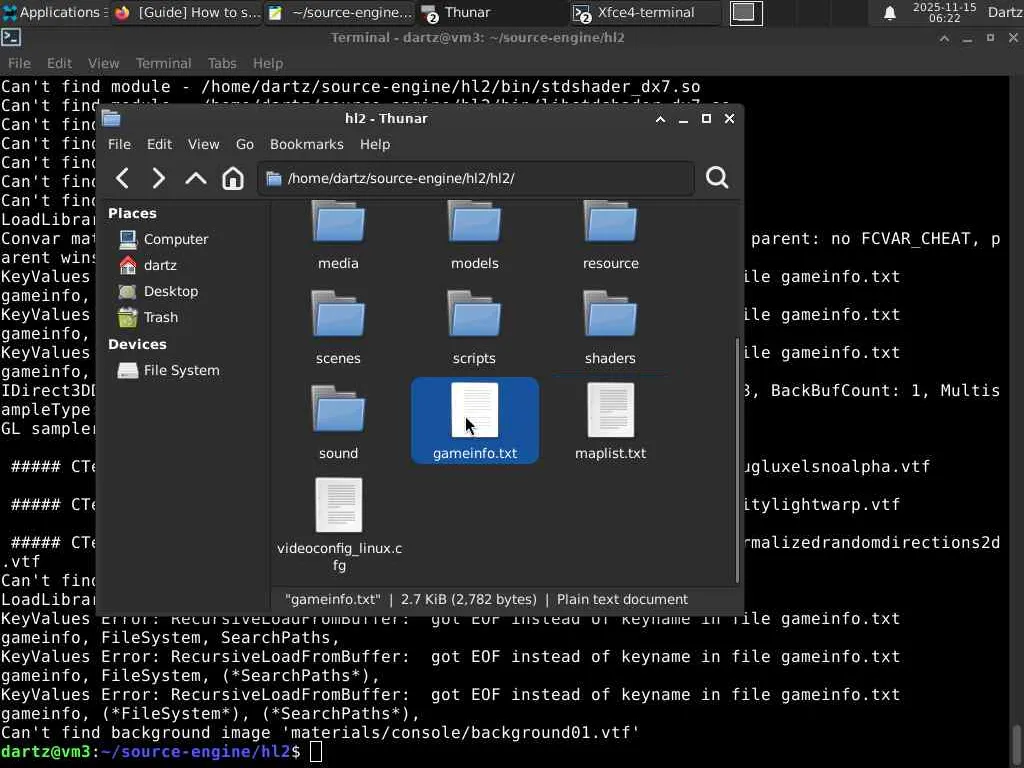Image resolution: width=1024 pixels, height=768 pixels.
Task: Open dartz home in Places sidebar
Action: pos(148,265)
